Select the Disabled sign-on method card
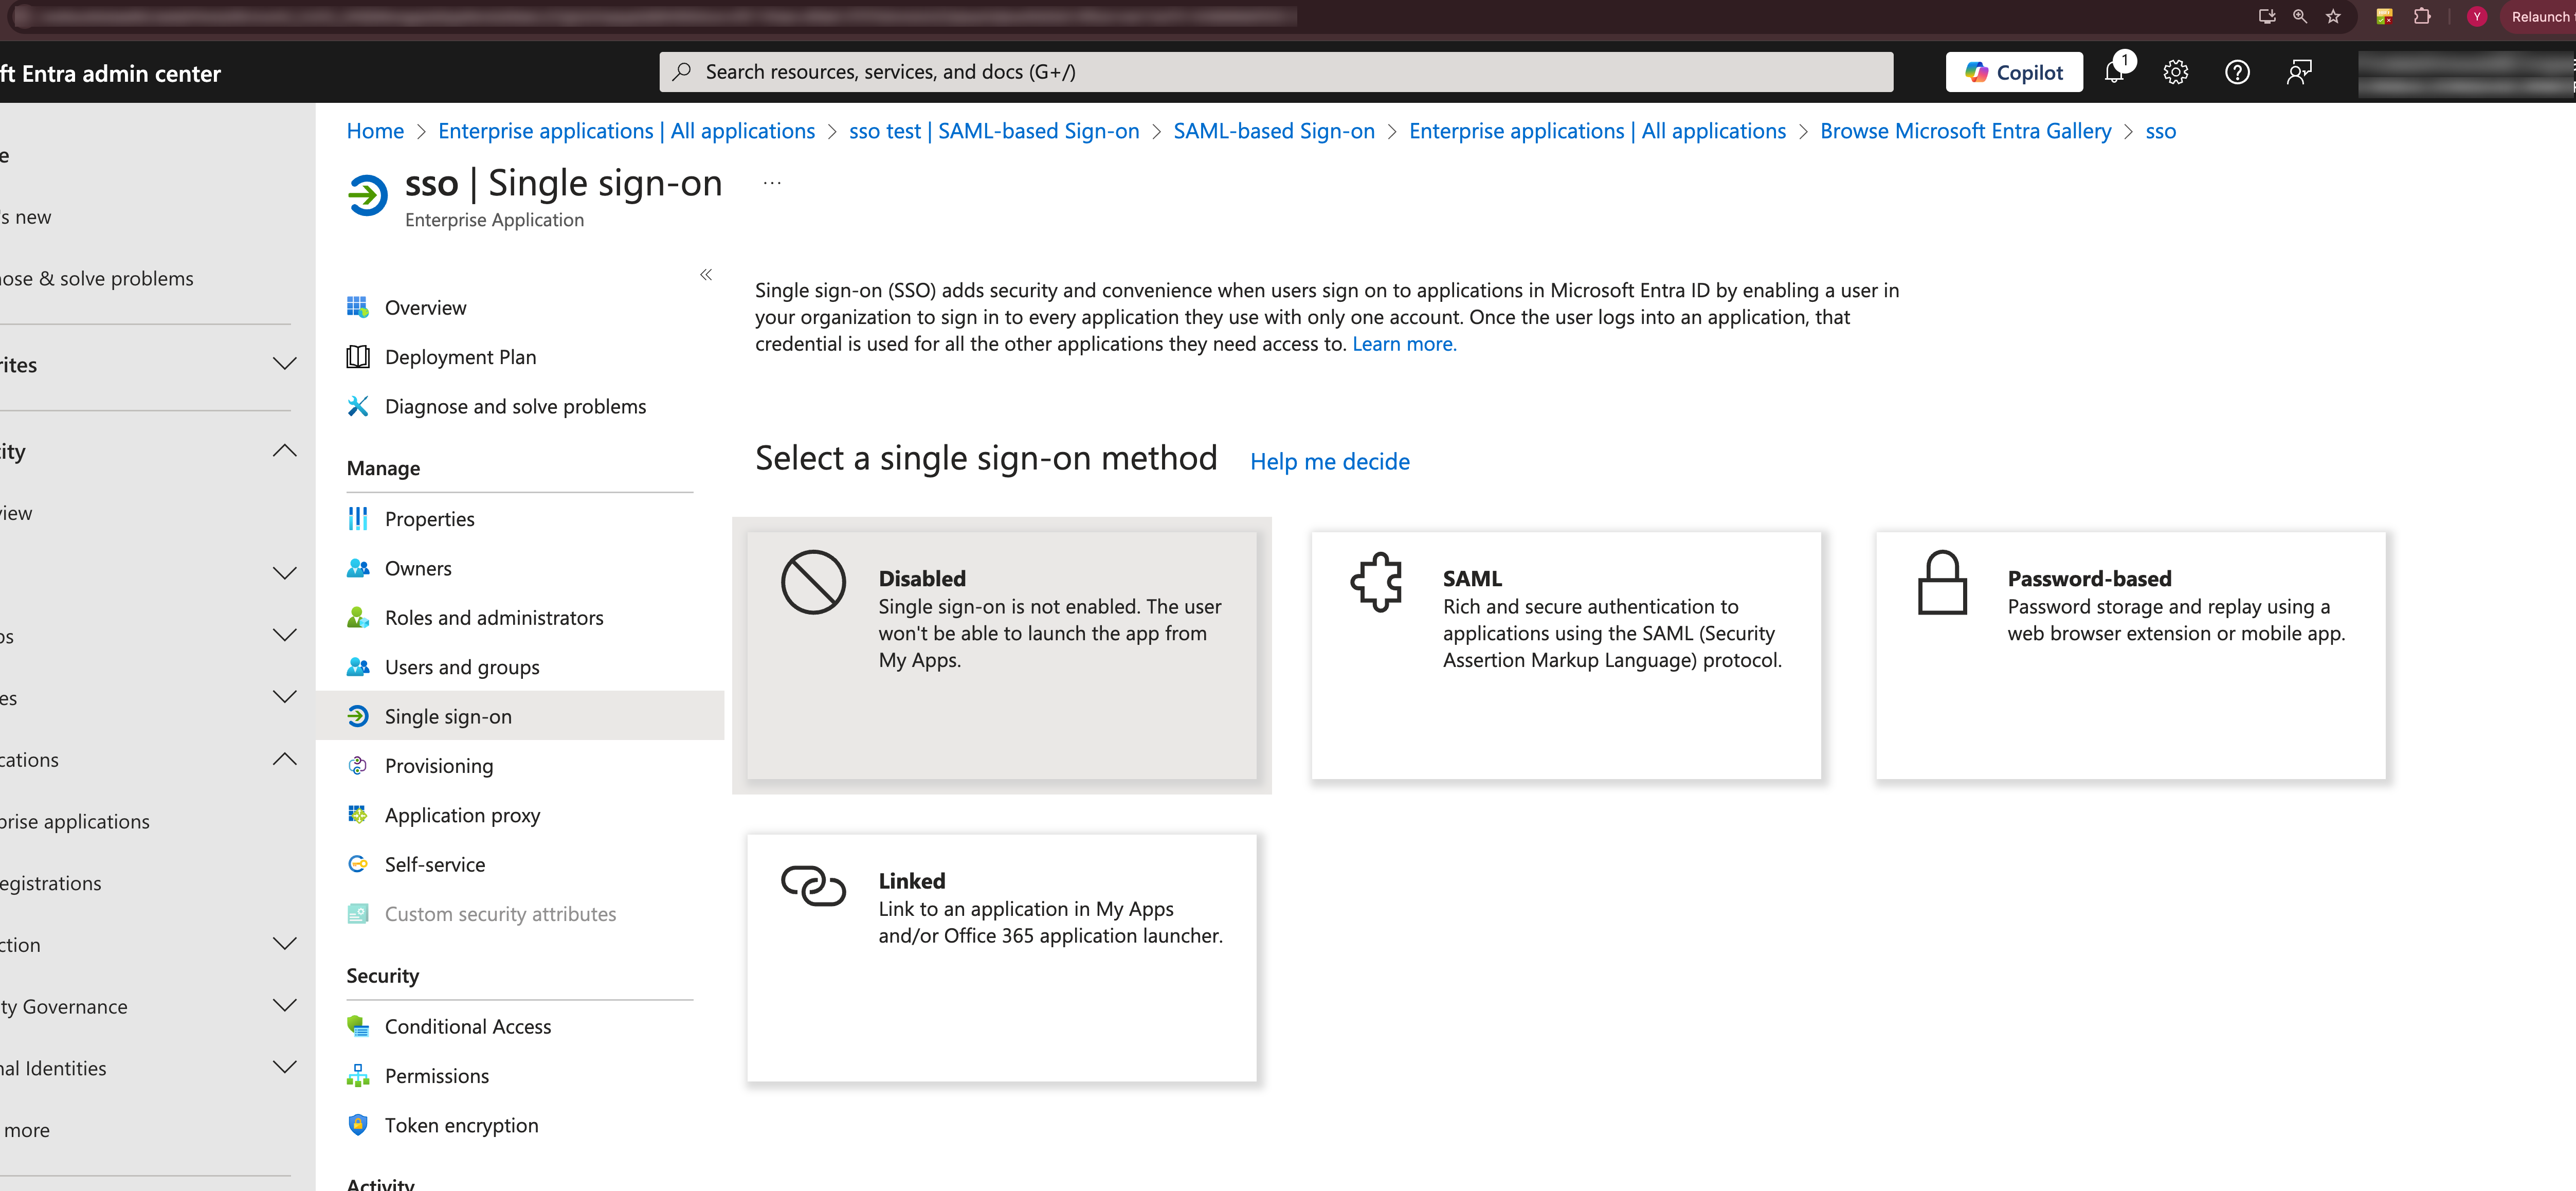Viewport: 2576px width, 1191px height. pyautogui.click(x=1002, y=655)
